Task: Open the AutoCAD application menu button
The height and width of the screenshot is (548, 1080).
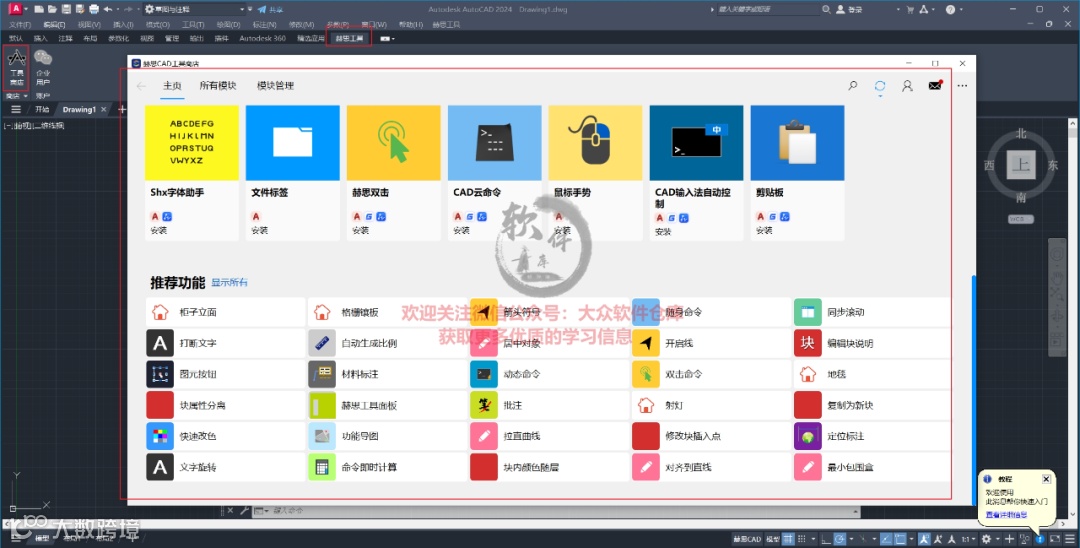Action: click(14, 9)
